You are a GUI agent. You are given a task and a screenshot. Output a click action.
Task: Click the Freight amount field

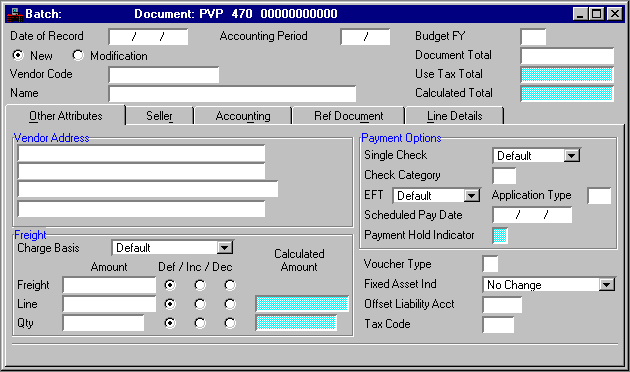109,285
